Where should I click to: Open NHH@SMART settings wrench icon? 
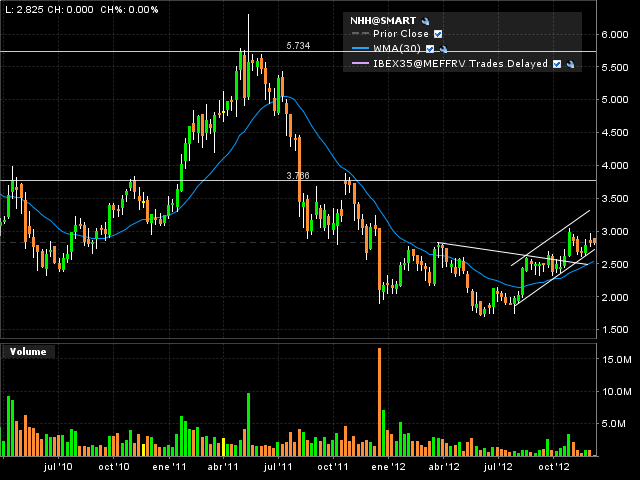click(x=425, y=21)
